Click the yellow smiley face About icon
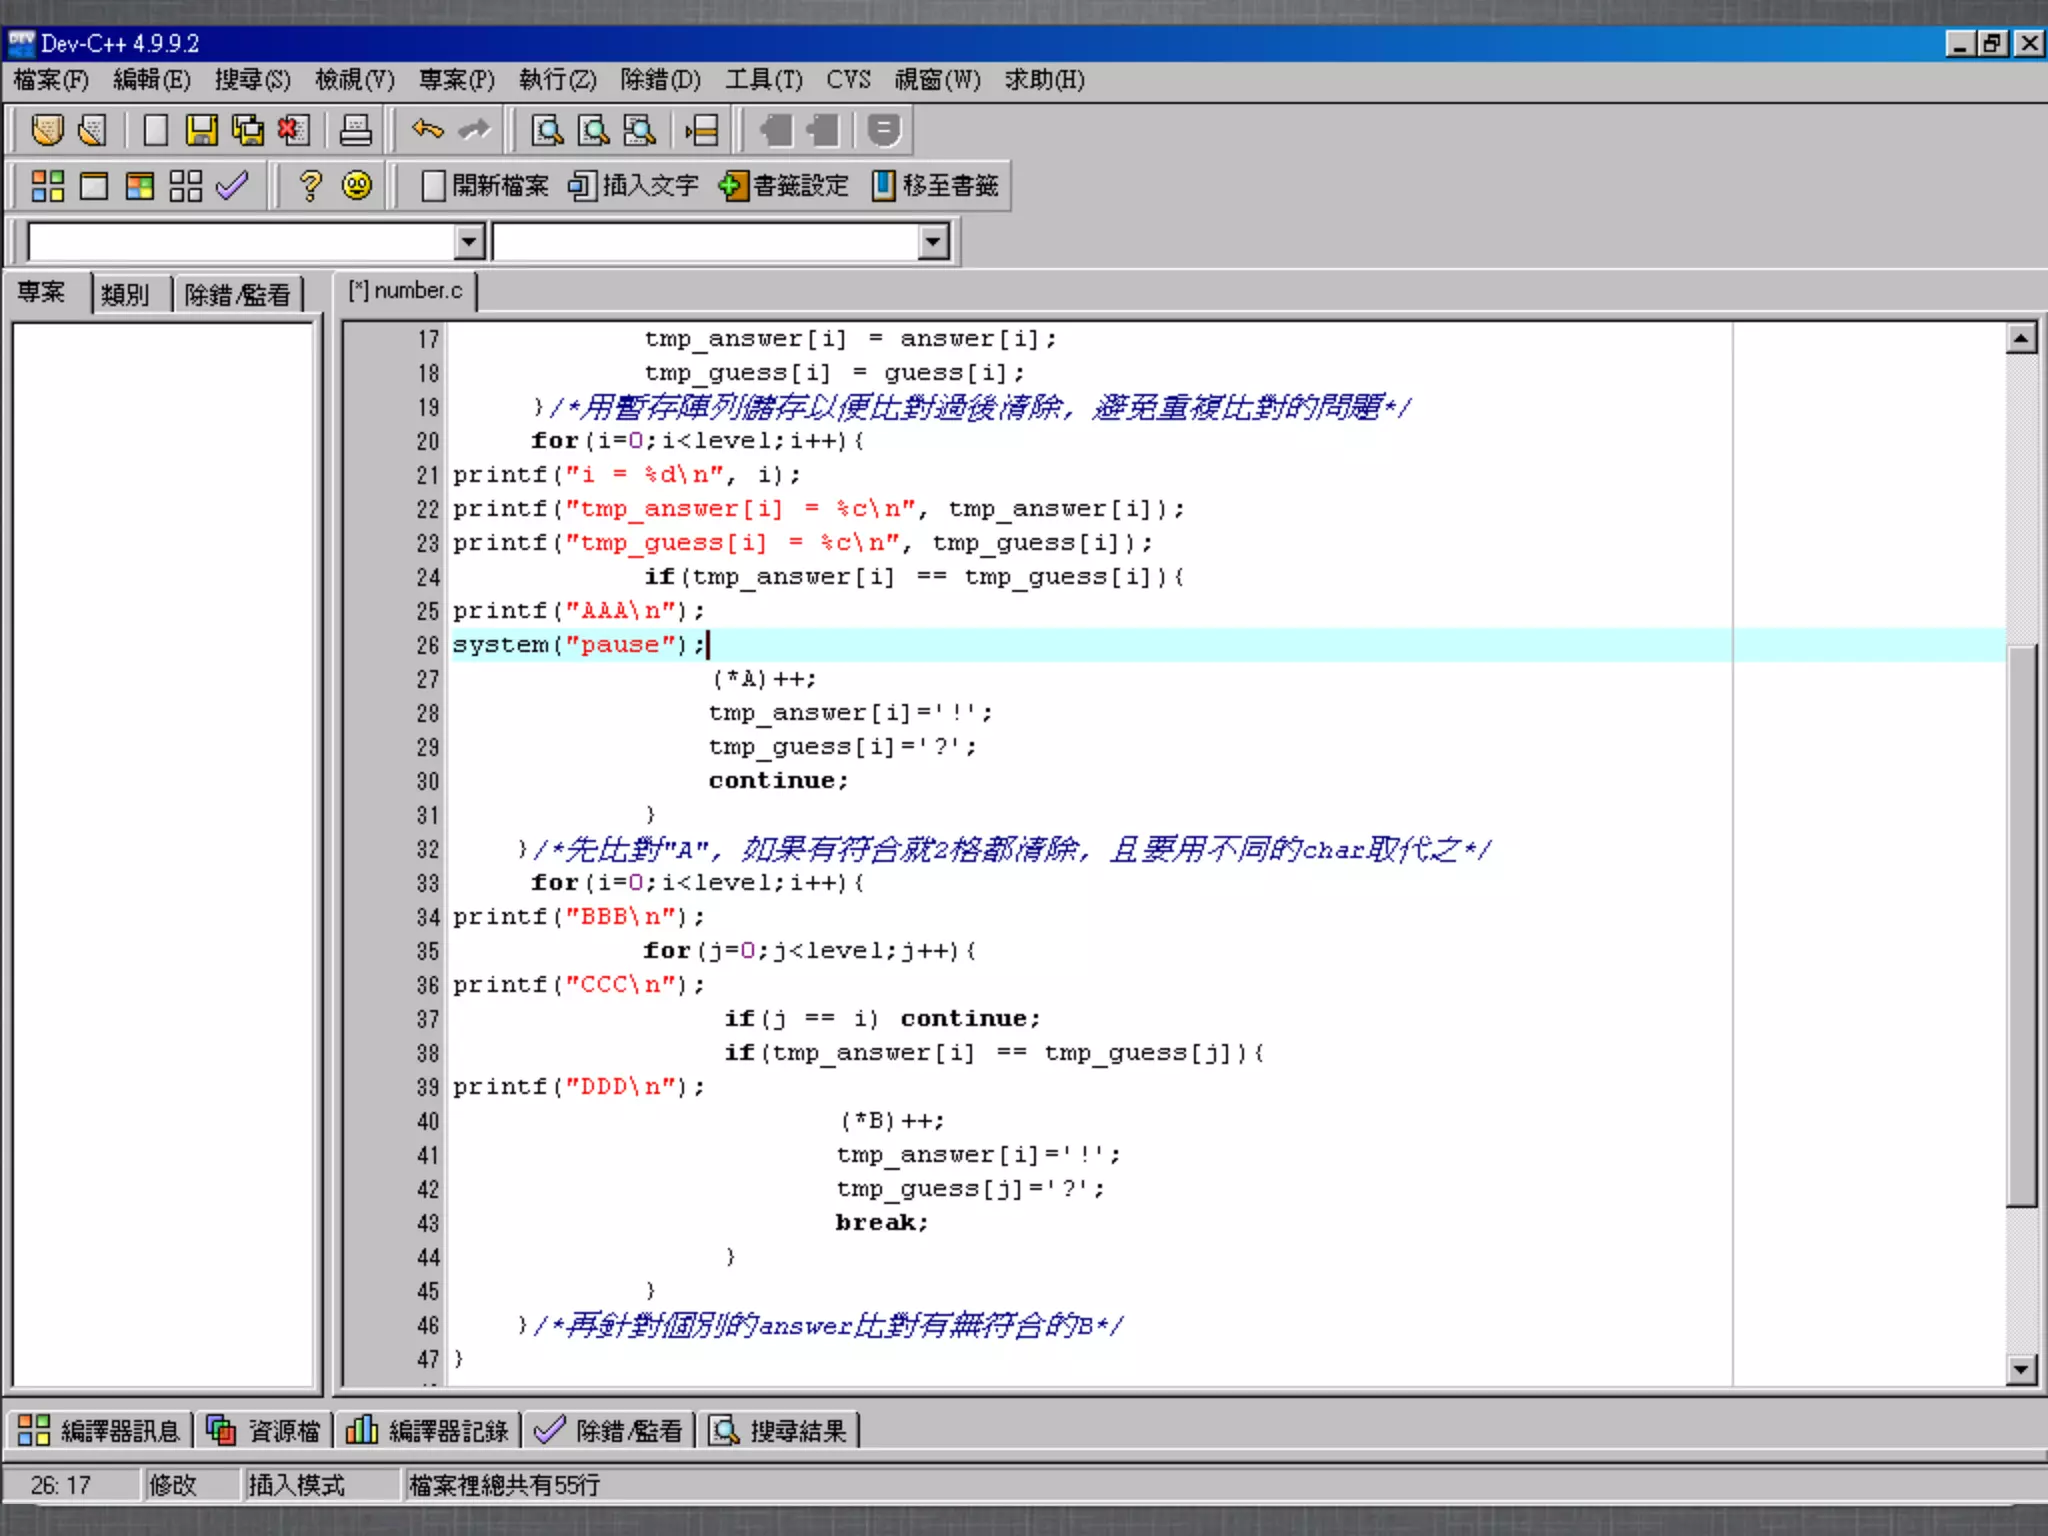The width and height of the screenshot is (2048, 1536). coord(357,186)
